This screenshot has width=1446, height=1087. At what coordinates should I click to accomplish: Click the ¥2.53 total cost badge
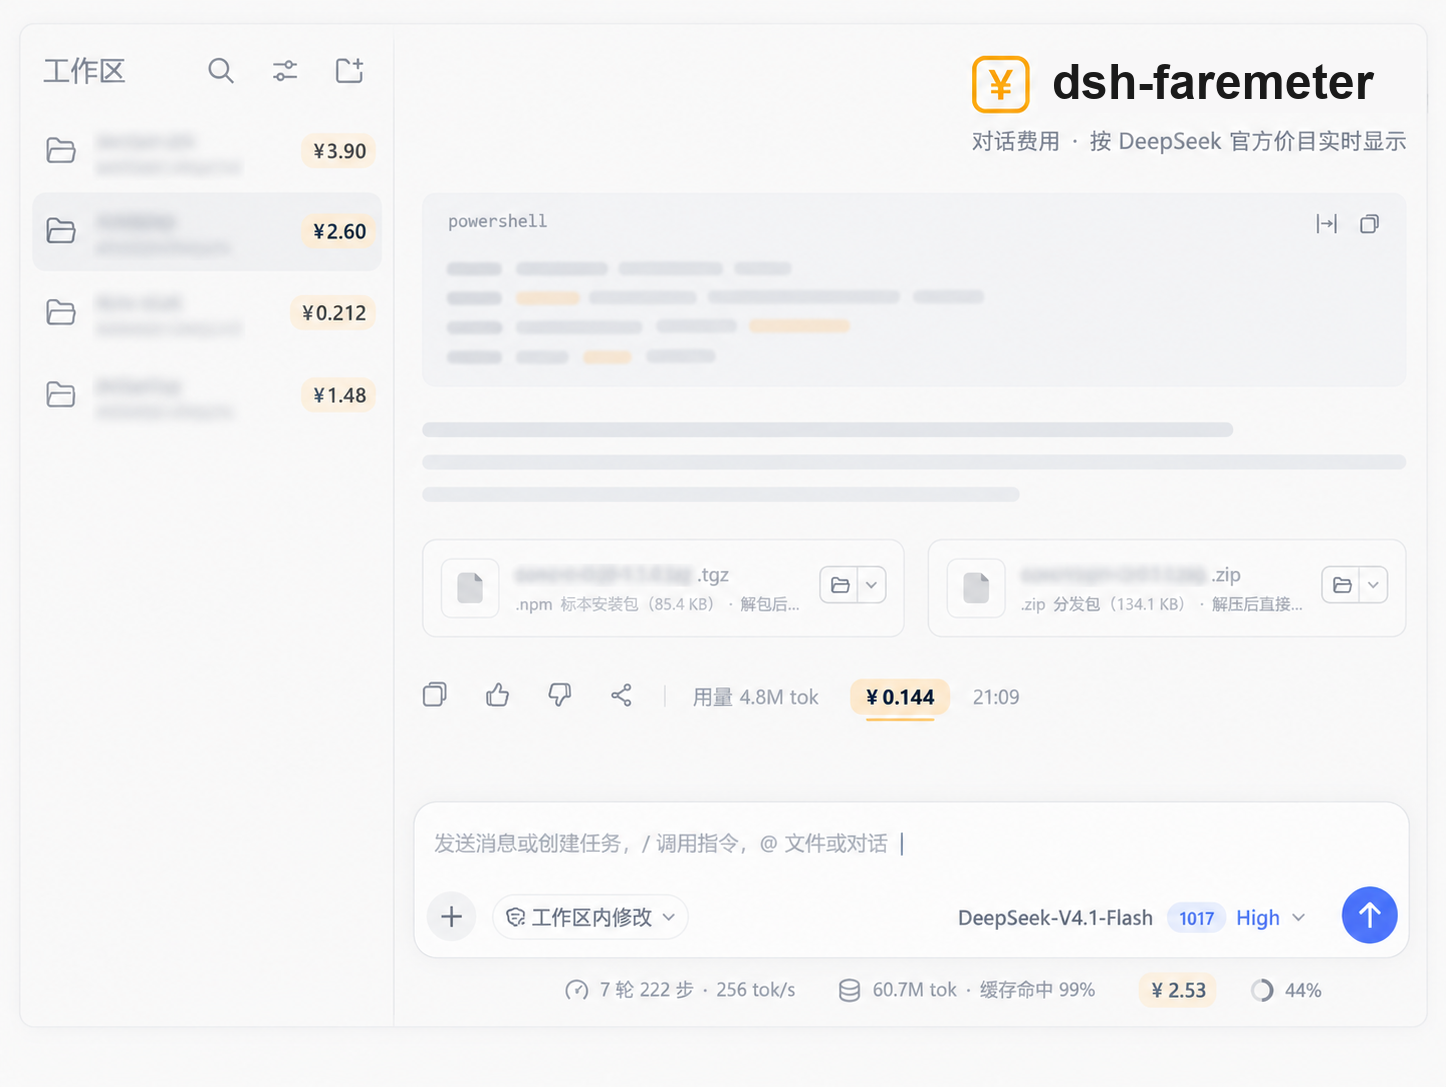tap(1178, 990)
